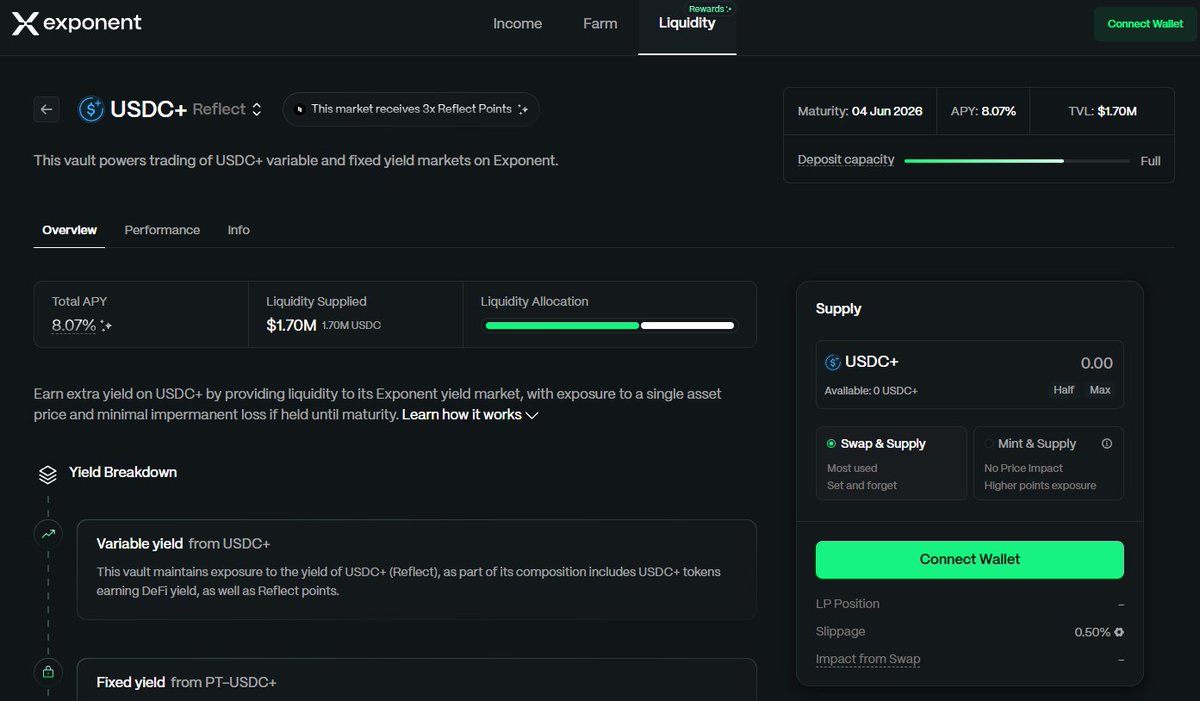
Task: Click the Max amount button
Action: point(1100,390)
